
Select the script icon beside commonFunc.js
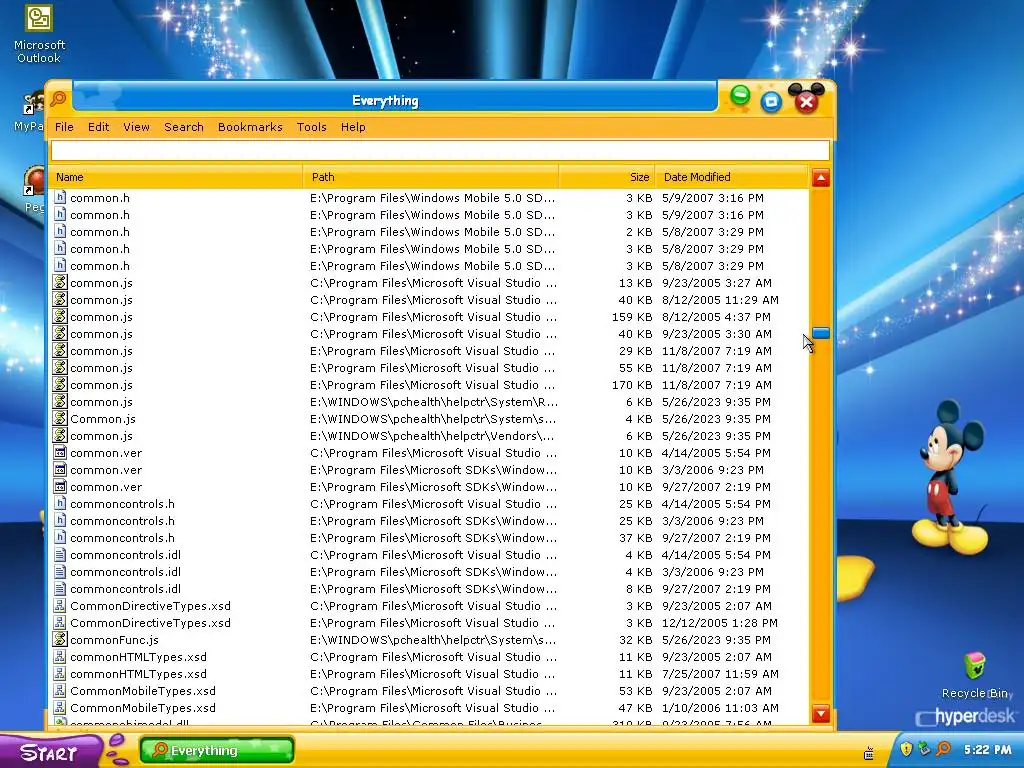[x=60, y=640]
